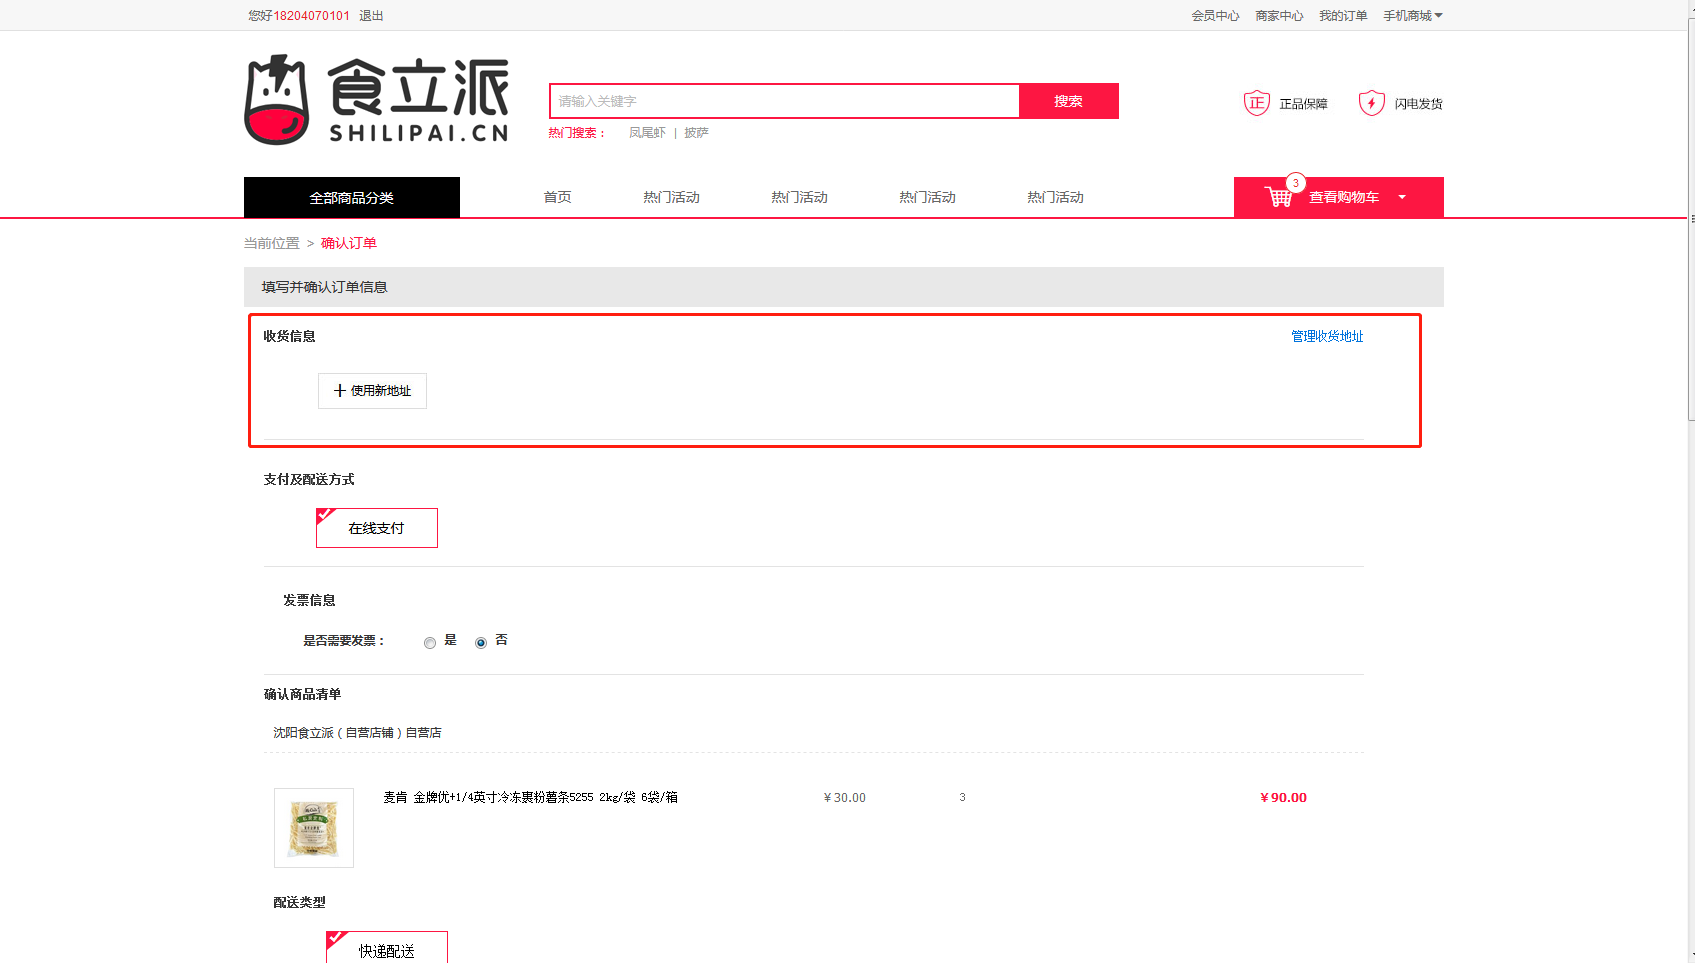
Task: Open the 管理收货地址 link
Action: 1327,336
